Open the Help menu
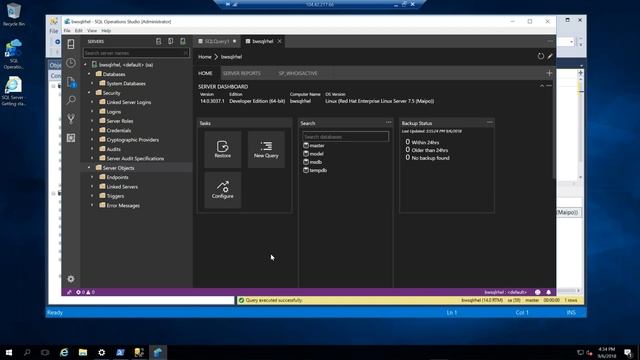Screen dimensions: 640x360 click(106, 31)
